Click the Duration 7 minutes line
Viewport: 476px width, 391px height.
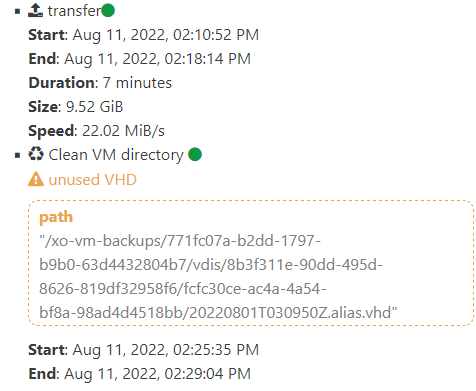point(100,83)
